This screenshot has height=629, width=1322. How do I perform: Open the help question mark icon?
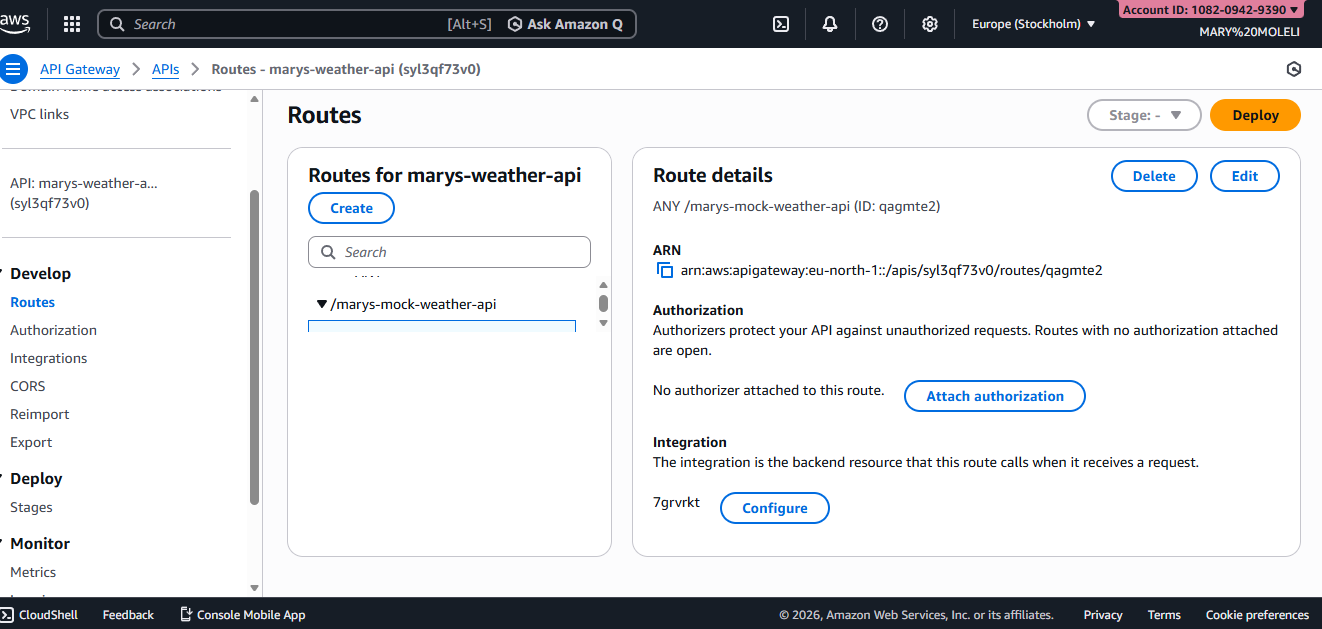point(880,24)
